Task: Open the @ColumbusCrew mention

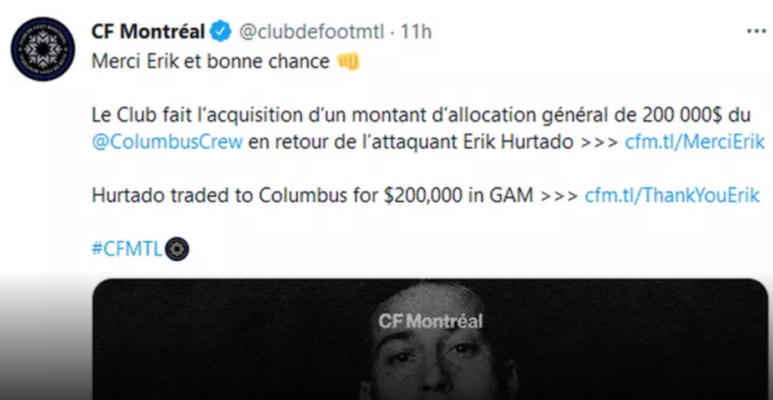Action: pyautogui.click(x=167, y=142)
